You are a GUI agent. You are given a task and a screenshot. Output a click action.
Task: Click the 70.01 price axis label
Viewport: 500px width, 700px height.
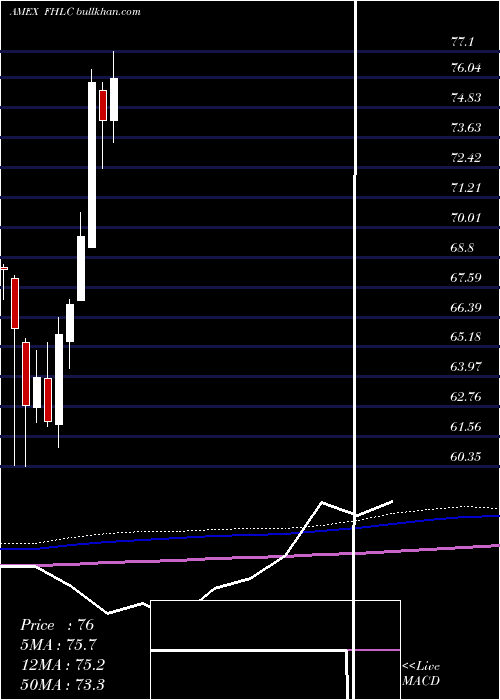pyautogui.click(x=466, y=218)
